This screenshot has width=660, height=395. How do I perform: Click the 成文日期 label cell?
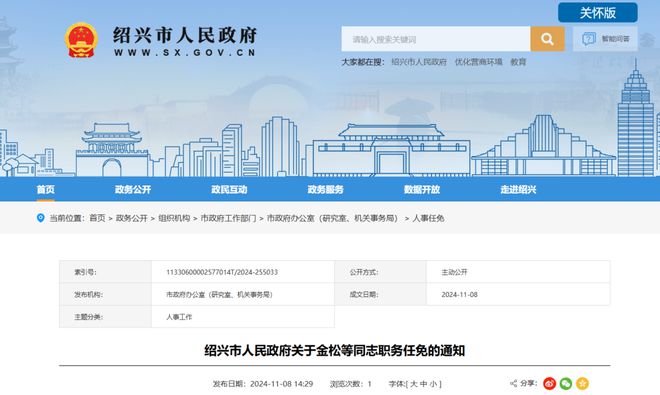click(381, 294)
